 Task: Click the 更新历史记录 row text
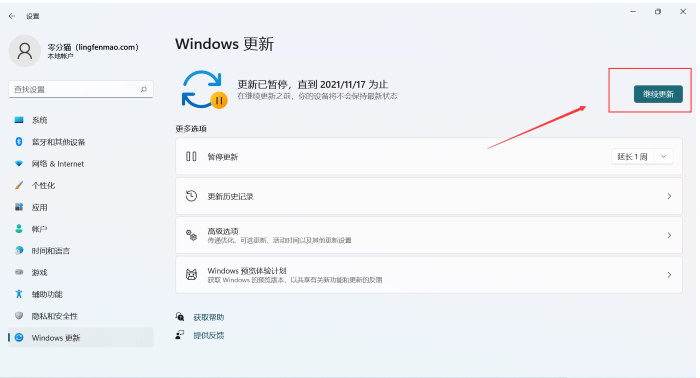pos(230,196)
